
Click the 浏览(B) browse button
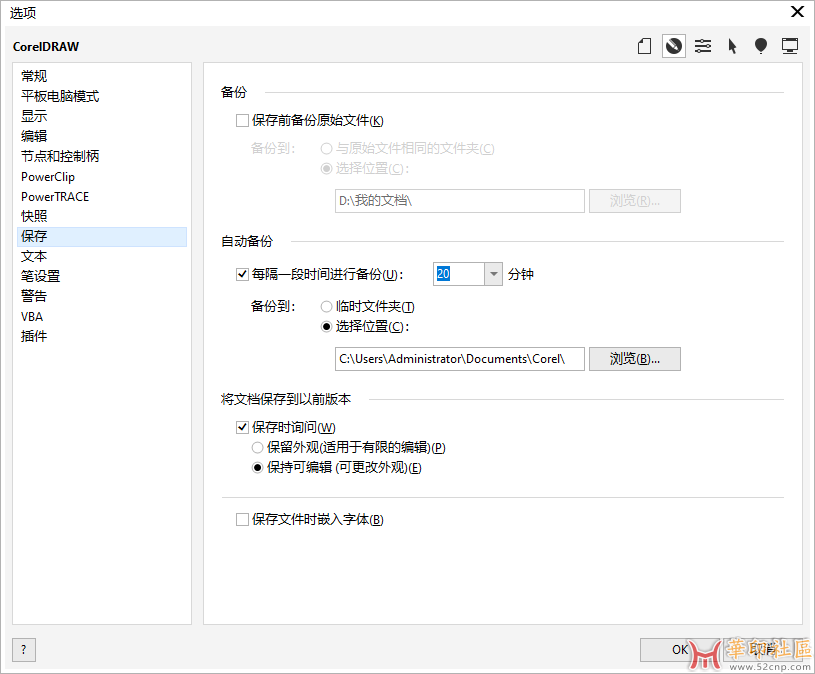(635, 359)
